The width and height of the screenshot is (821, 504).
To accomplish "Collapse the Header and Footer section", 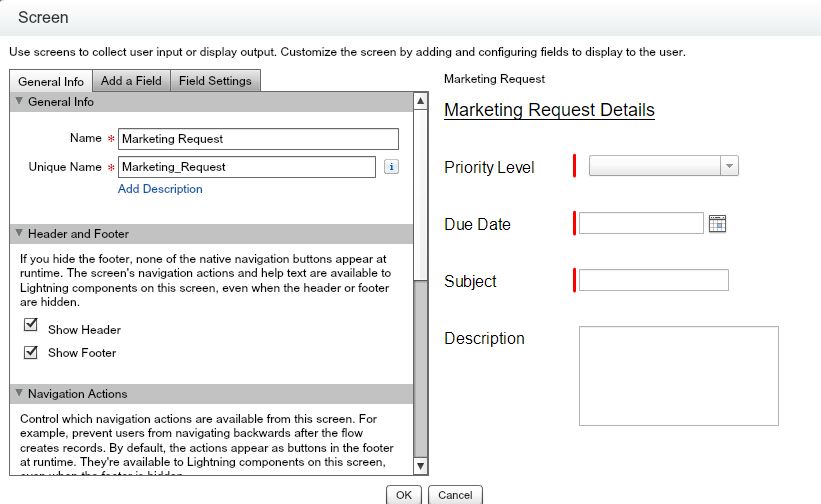I will [x=19, y=234].
